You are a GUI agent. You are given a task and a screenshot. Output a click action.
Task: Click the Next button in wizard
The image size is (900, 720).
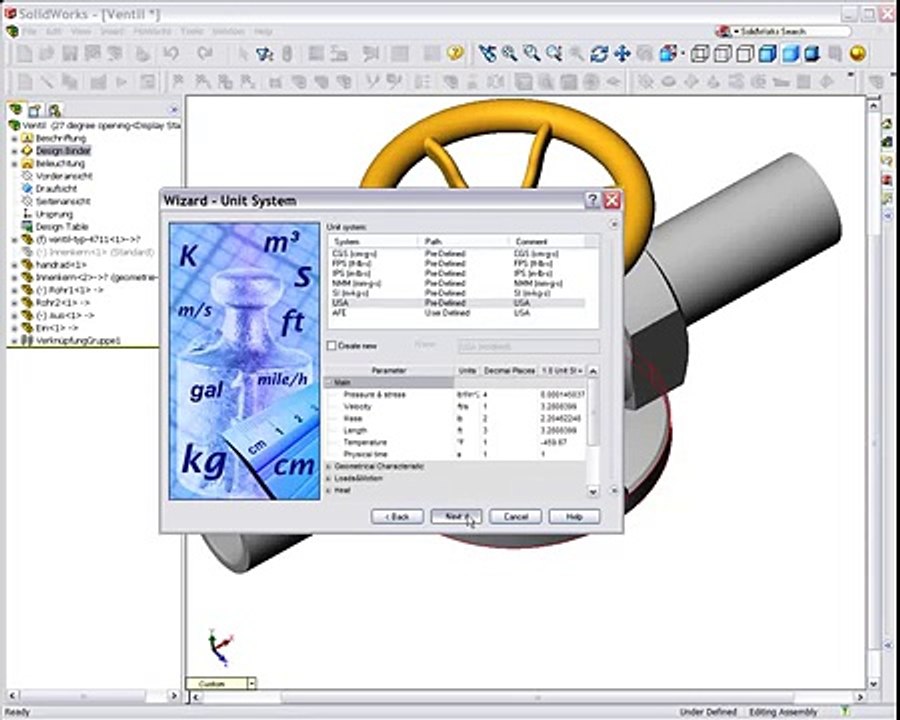(456, 517)
